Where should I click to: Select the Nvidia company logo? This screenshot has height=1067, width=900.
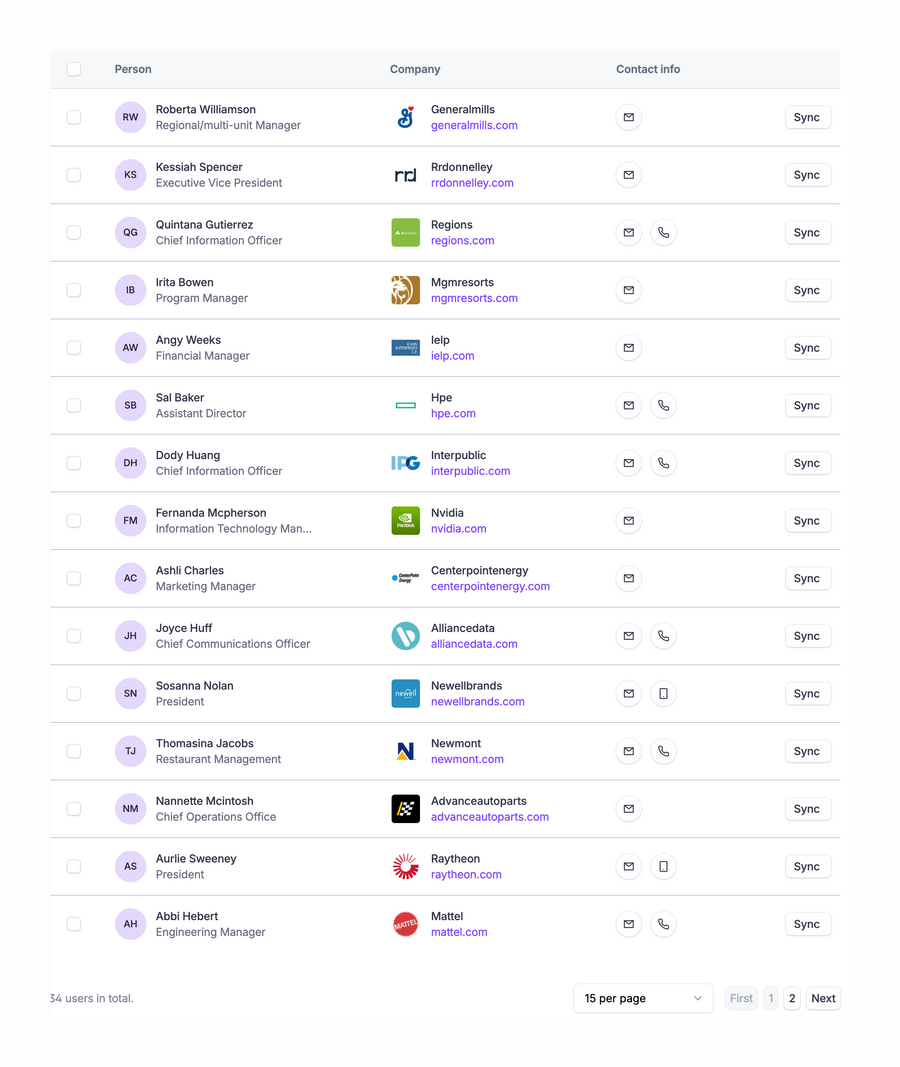[405, 520]
